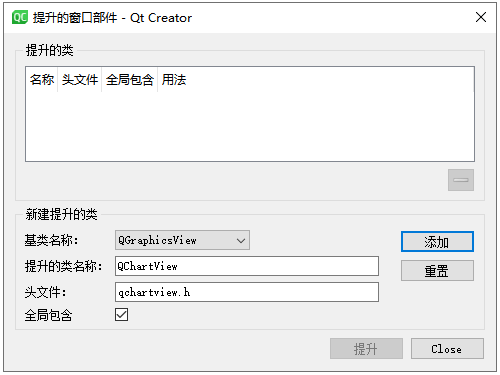Click the 全局包含 label beside the checkbox
500x375 pixels.
coord(48,315)
